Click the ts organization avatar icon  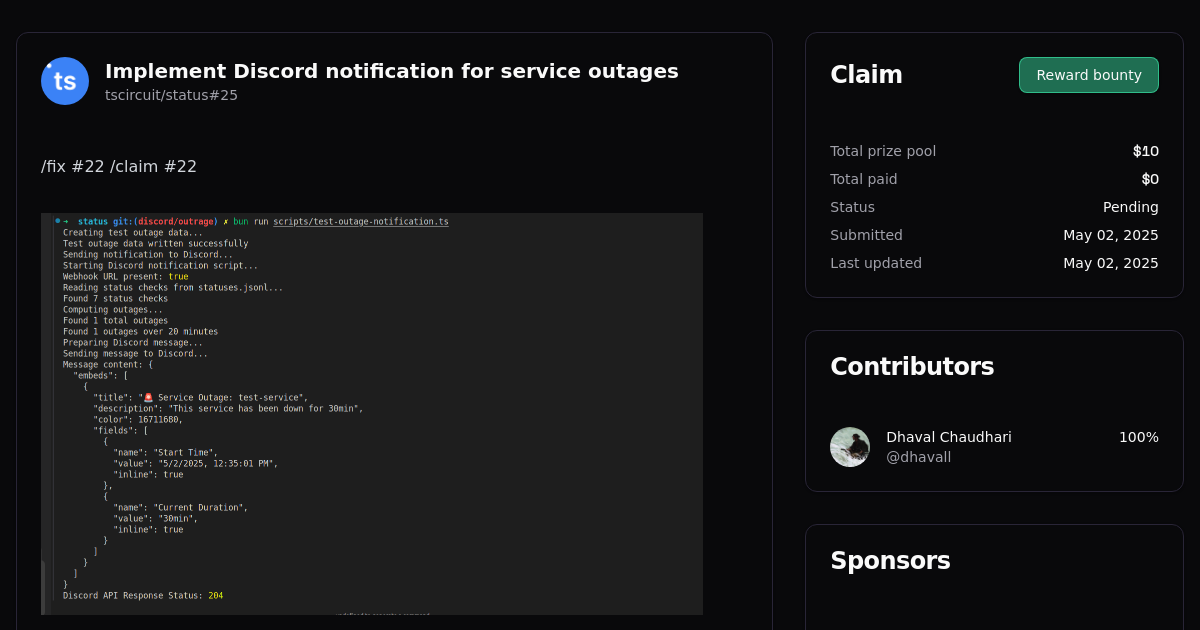point(64,80)
